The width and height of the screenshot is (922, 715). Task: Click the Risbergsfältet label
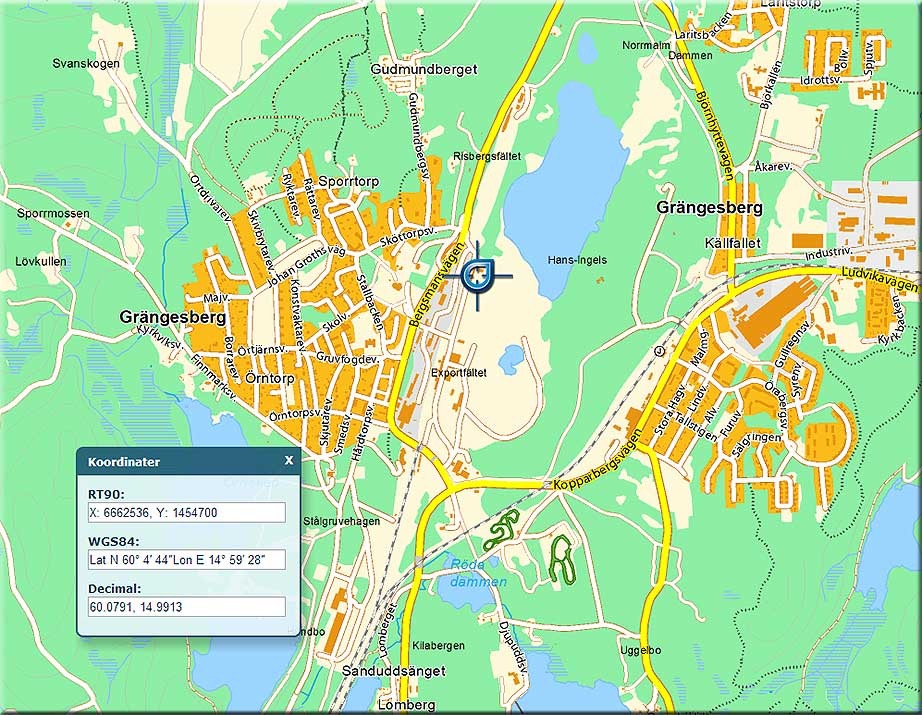click(487, 156)
